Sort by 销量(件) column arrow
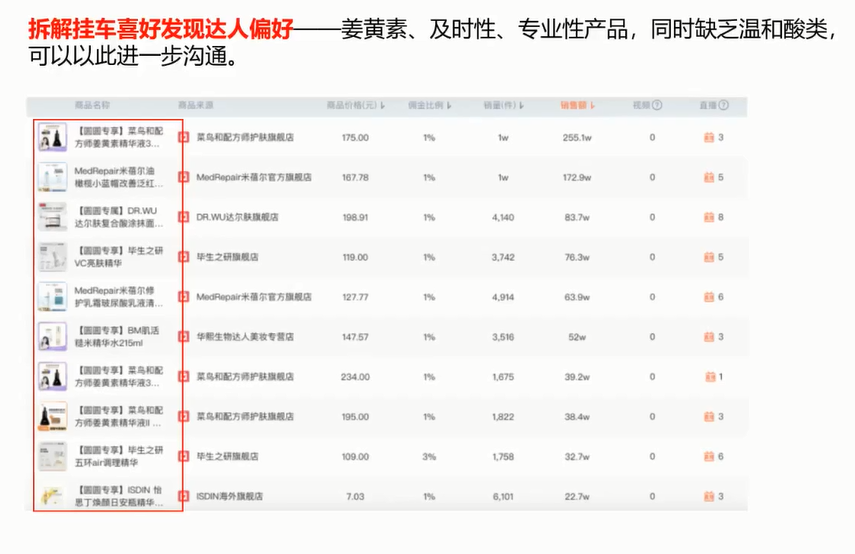The width and height of the screenshot is (855, 554). tap(521, 105)
